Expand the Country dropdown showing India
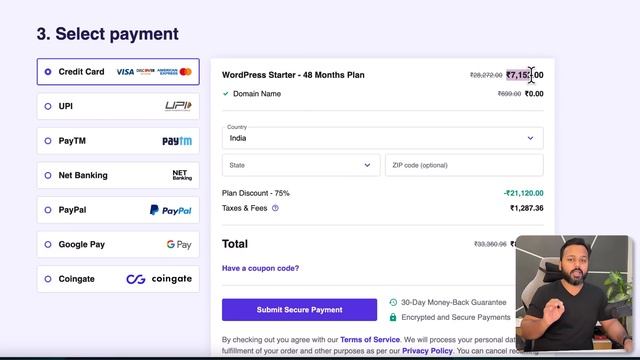The height and width of the screenshot is (360, 640). coord(382,138)
